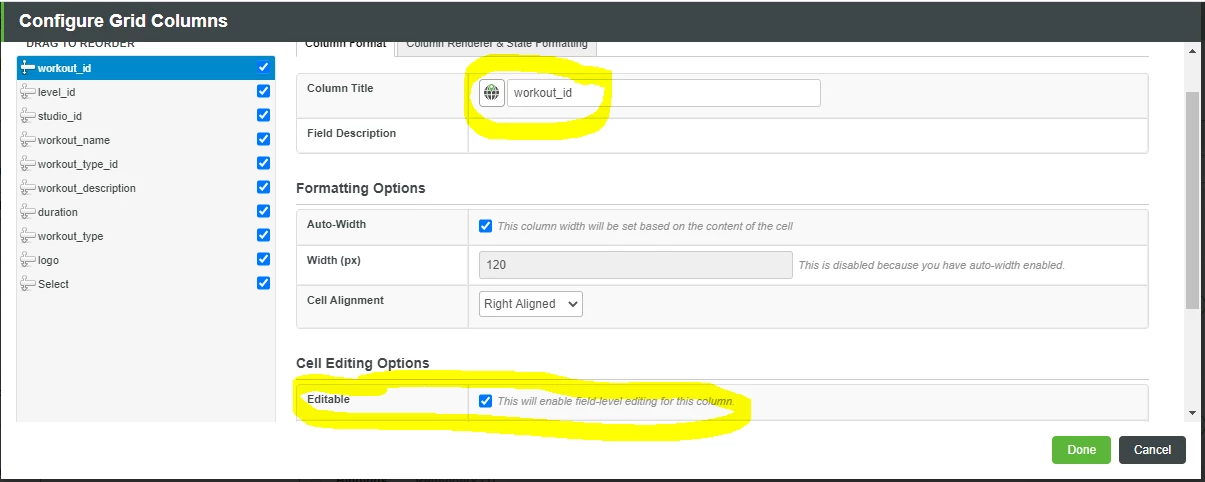Click the vertical scrollbar thumb
Image resolution: width=1205 pixels, height=482 pixels.
(x=1191, y=200)
